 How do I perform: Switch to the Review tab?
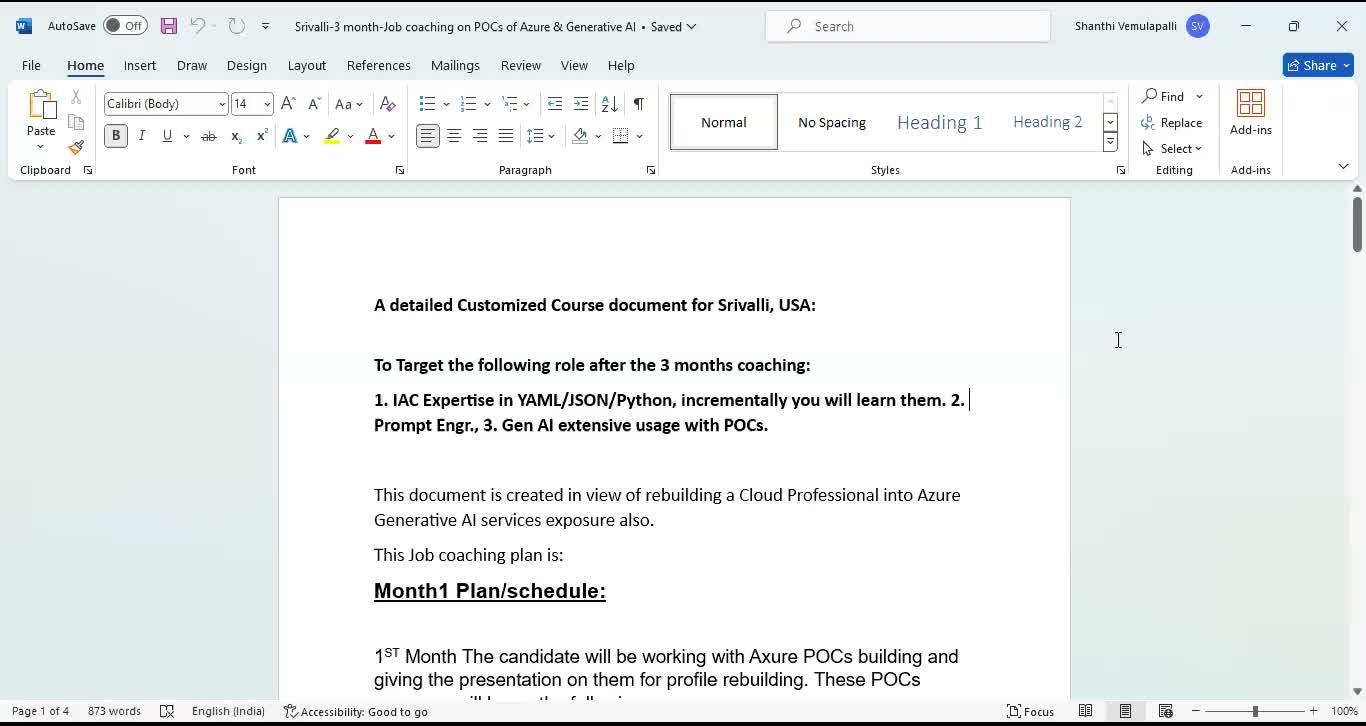521,65
